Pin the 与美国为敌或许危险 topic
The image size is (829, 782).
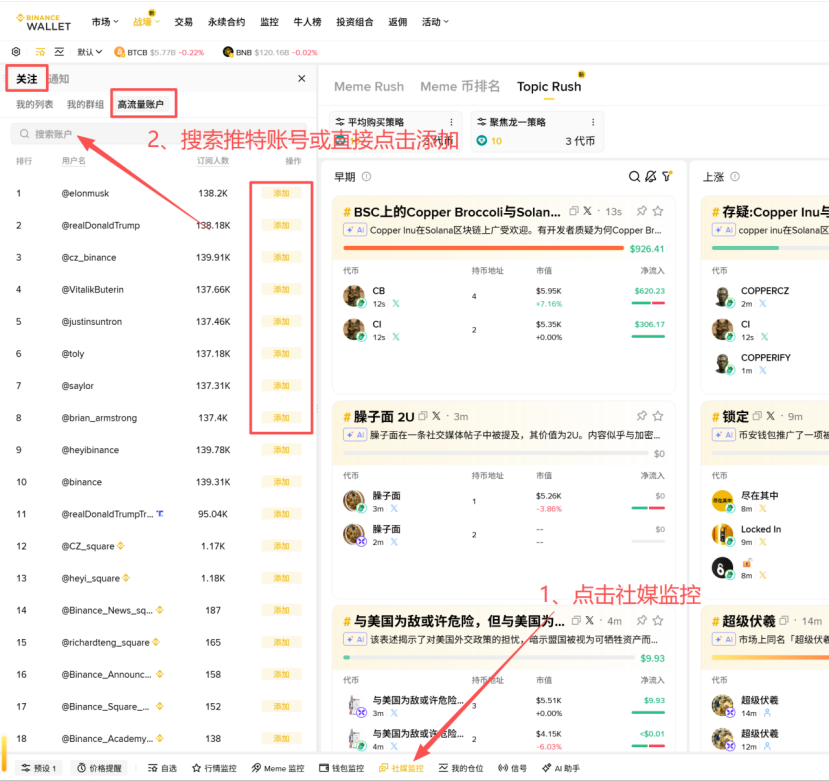641,620
